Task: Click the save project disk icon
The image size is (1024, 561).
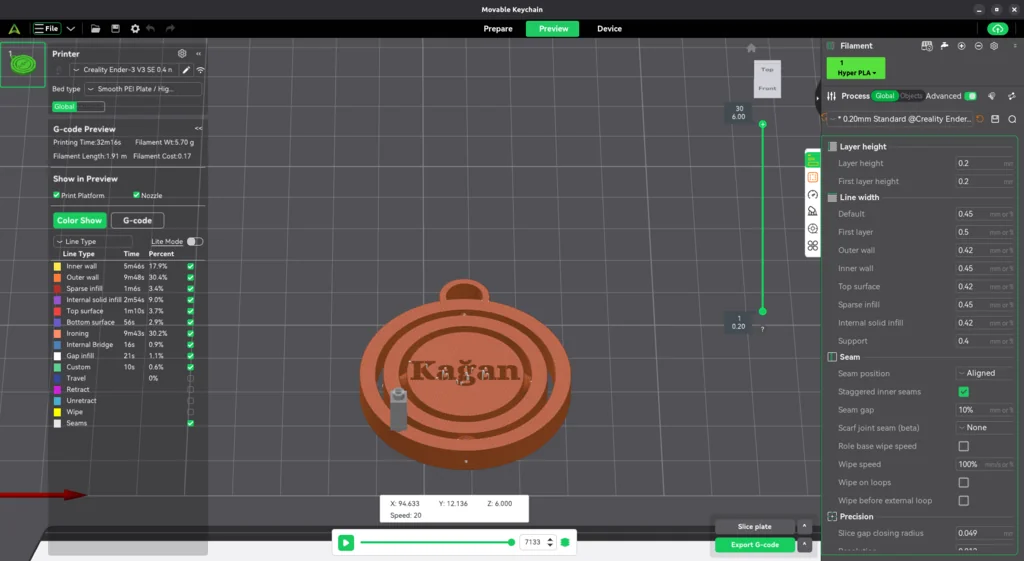Action: (116, 29)
